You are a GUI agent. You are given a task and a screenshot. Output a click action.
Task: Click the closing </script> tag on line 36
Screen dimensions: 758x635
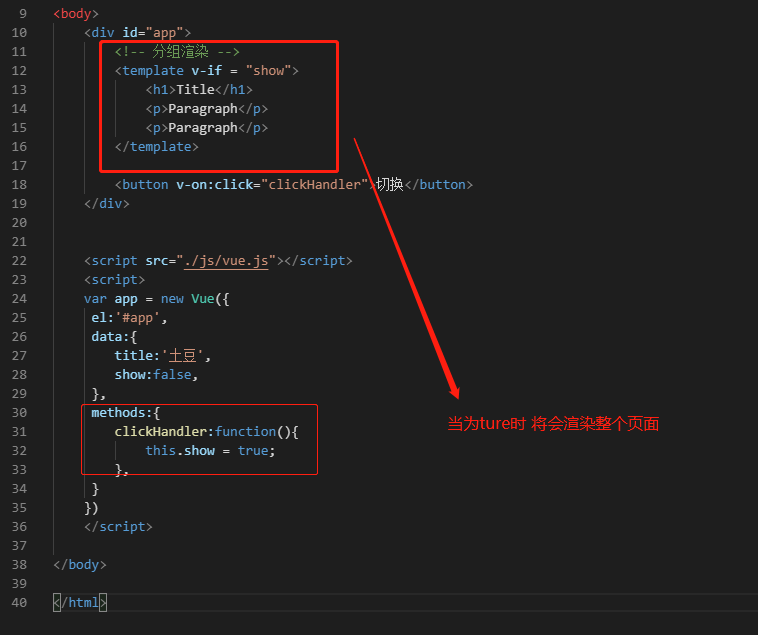tap(118, 527)
